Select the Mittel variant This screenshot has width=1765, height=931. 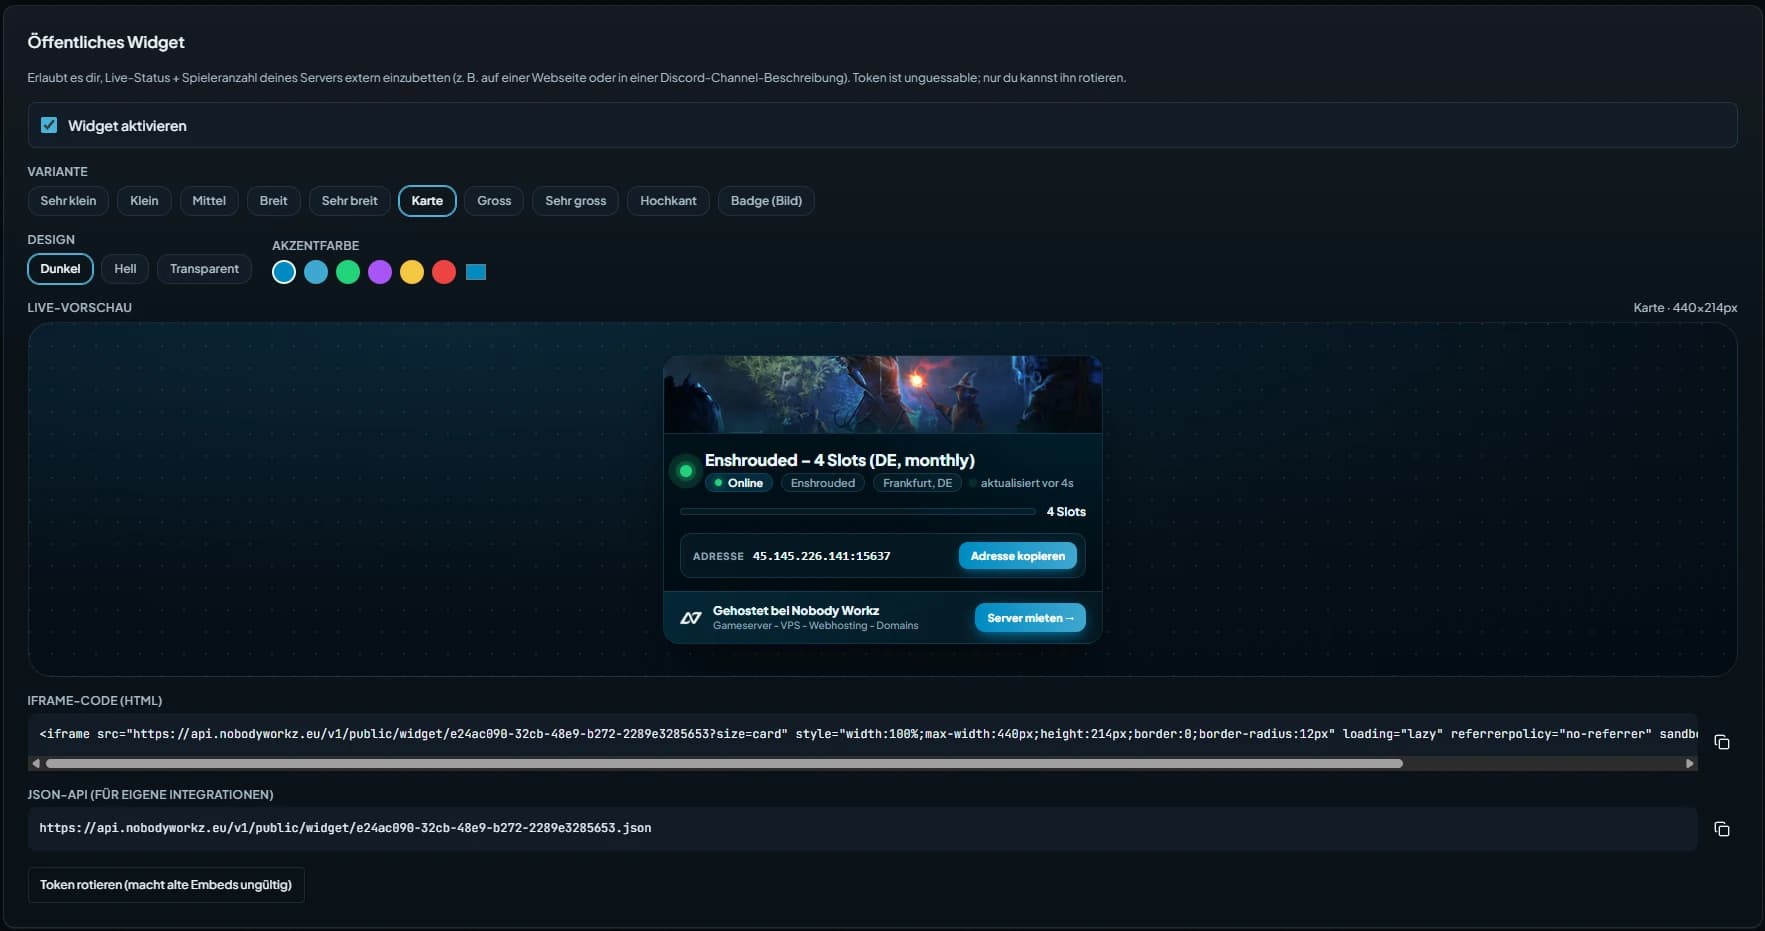coord(209,201)
